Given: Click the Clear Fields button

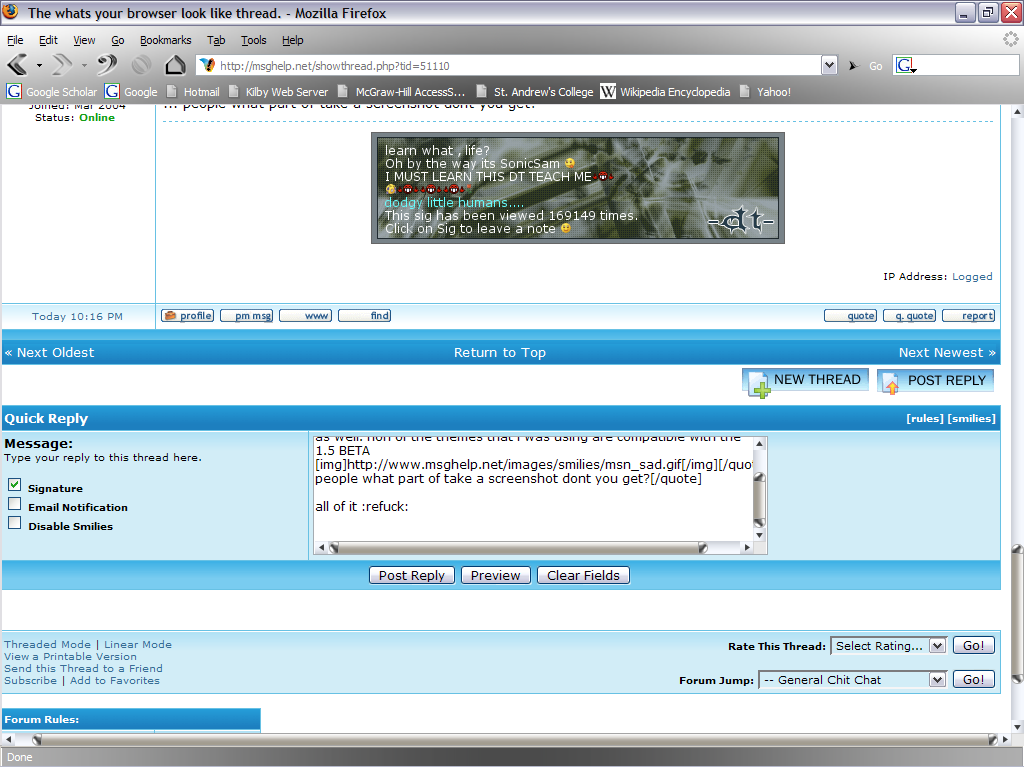Looking at the screenshot, I should (583, 575).
